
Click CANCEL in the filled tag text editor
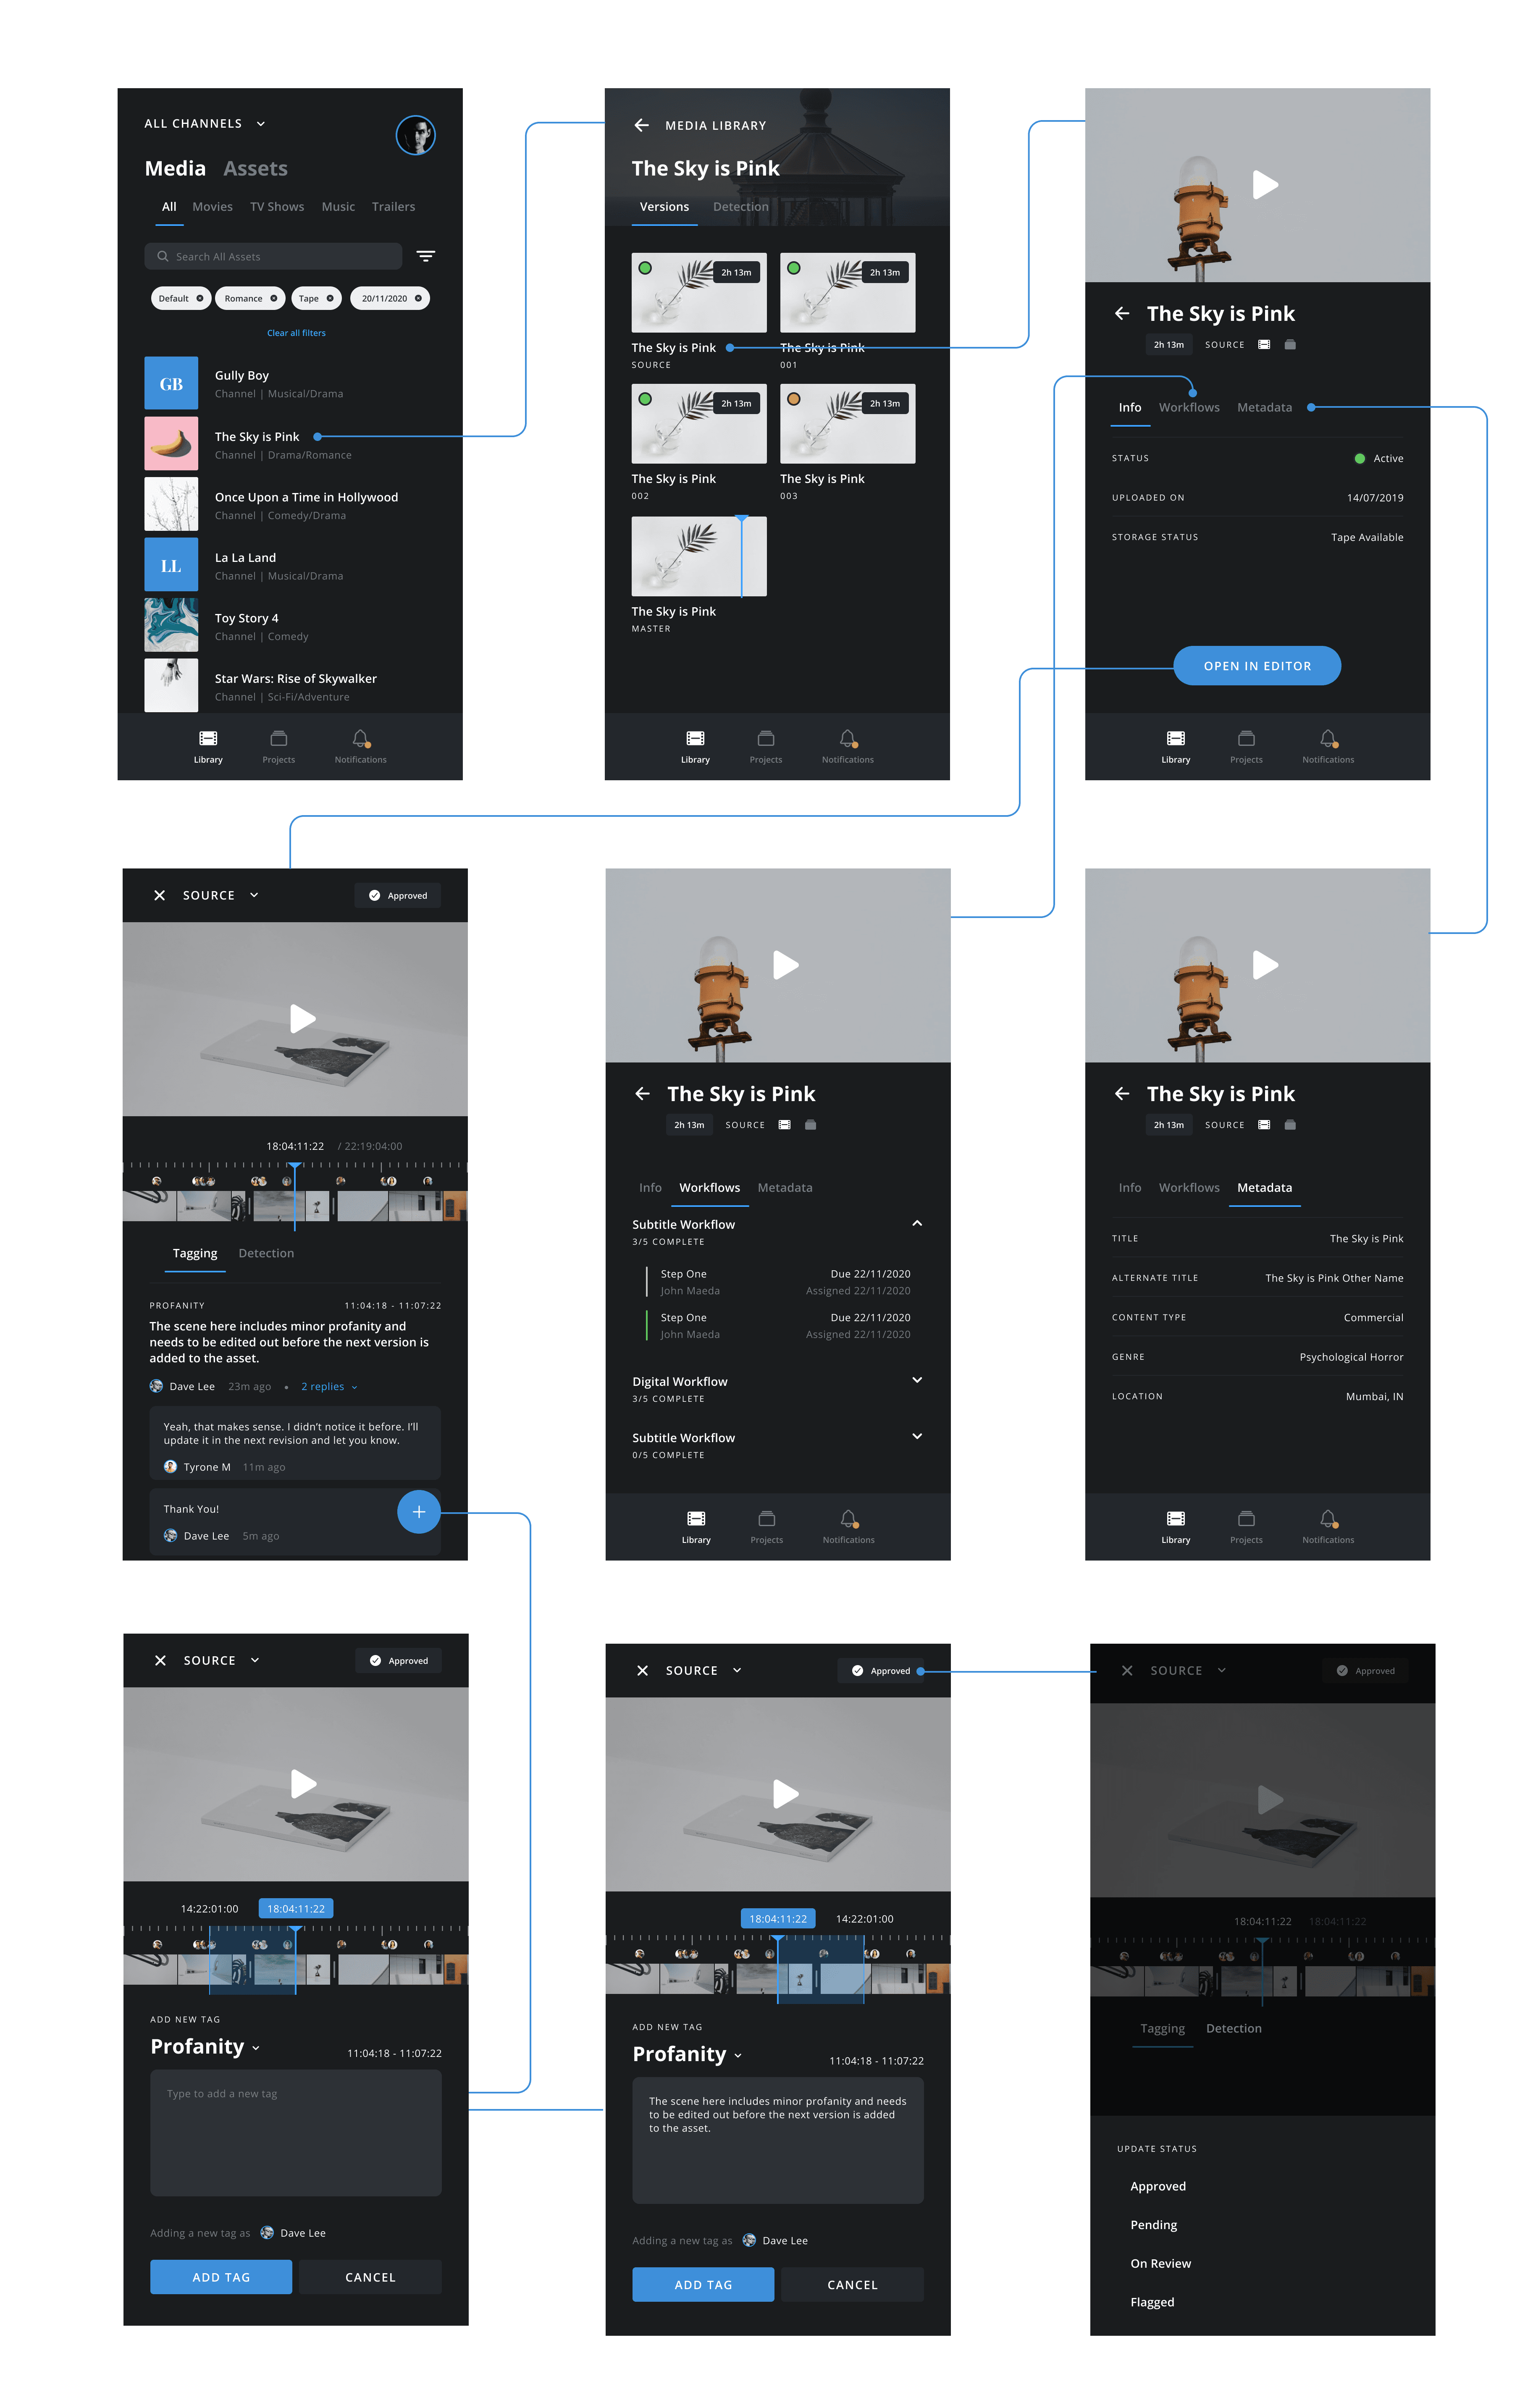point(852,2284)
